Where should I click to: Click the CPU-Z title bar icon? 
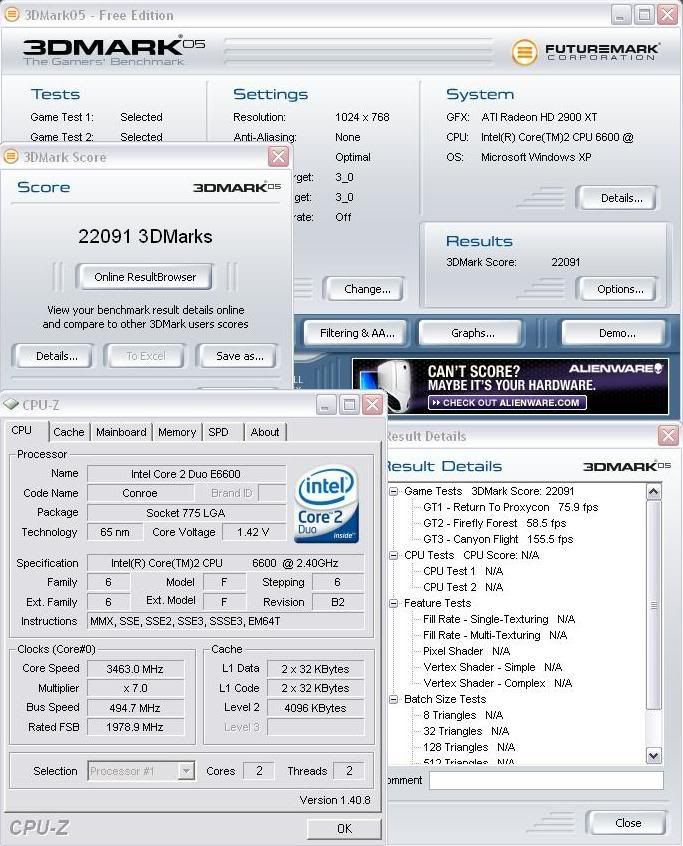(11, 404)
